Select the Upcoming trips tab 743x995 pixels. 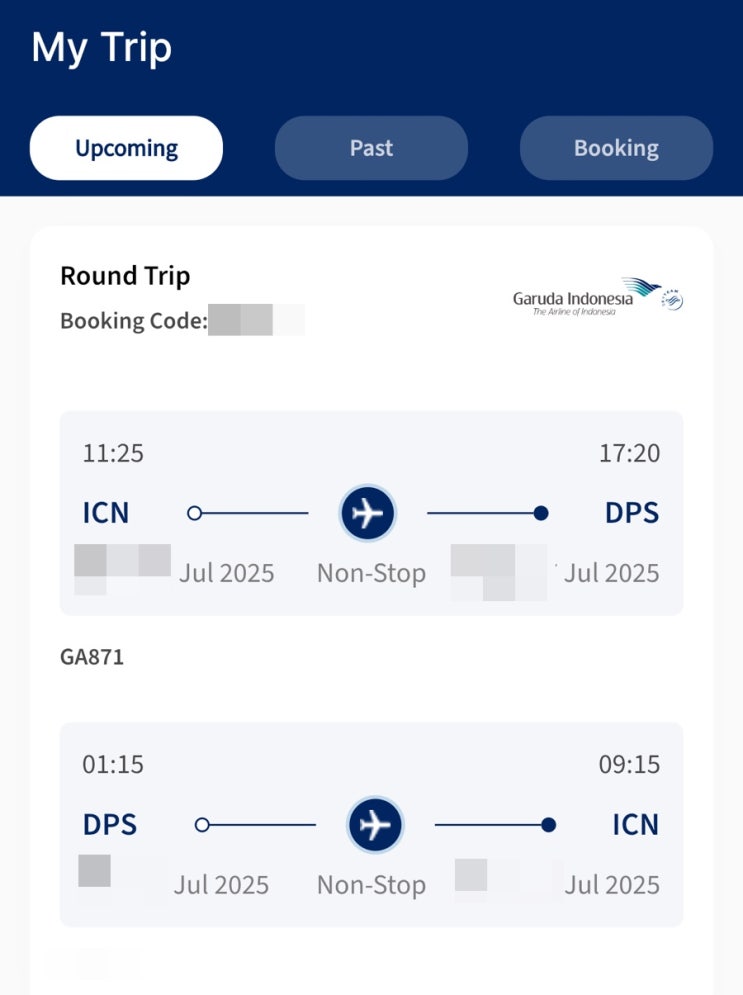126,148
